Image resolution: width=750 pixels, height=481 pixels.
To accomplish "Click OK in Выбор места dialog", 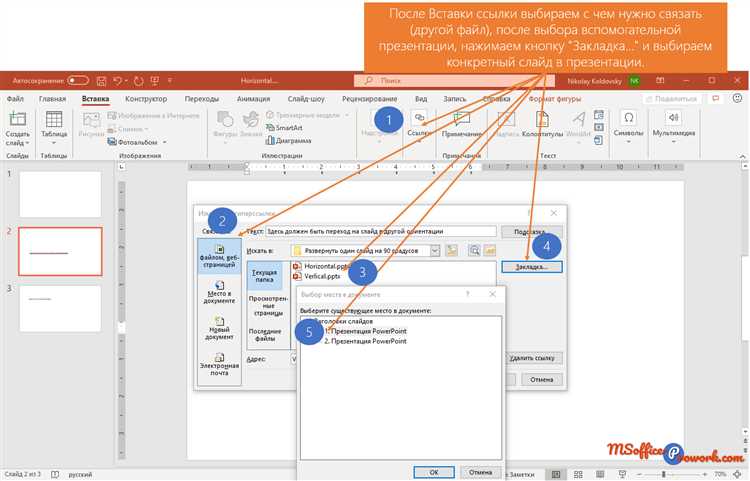I will pos(434,472).
